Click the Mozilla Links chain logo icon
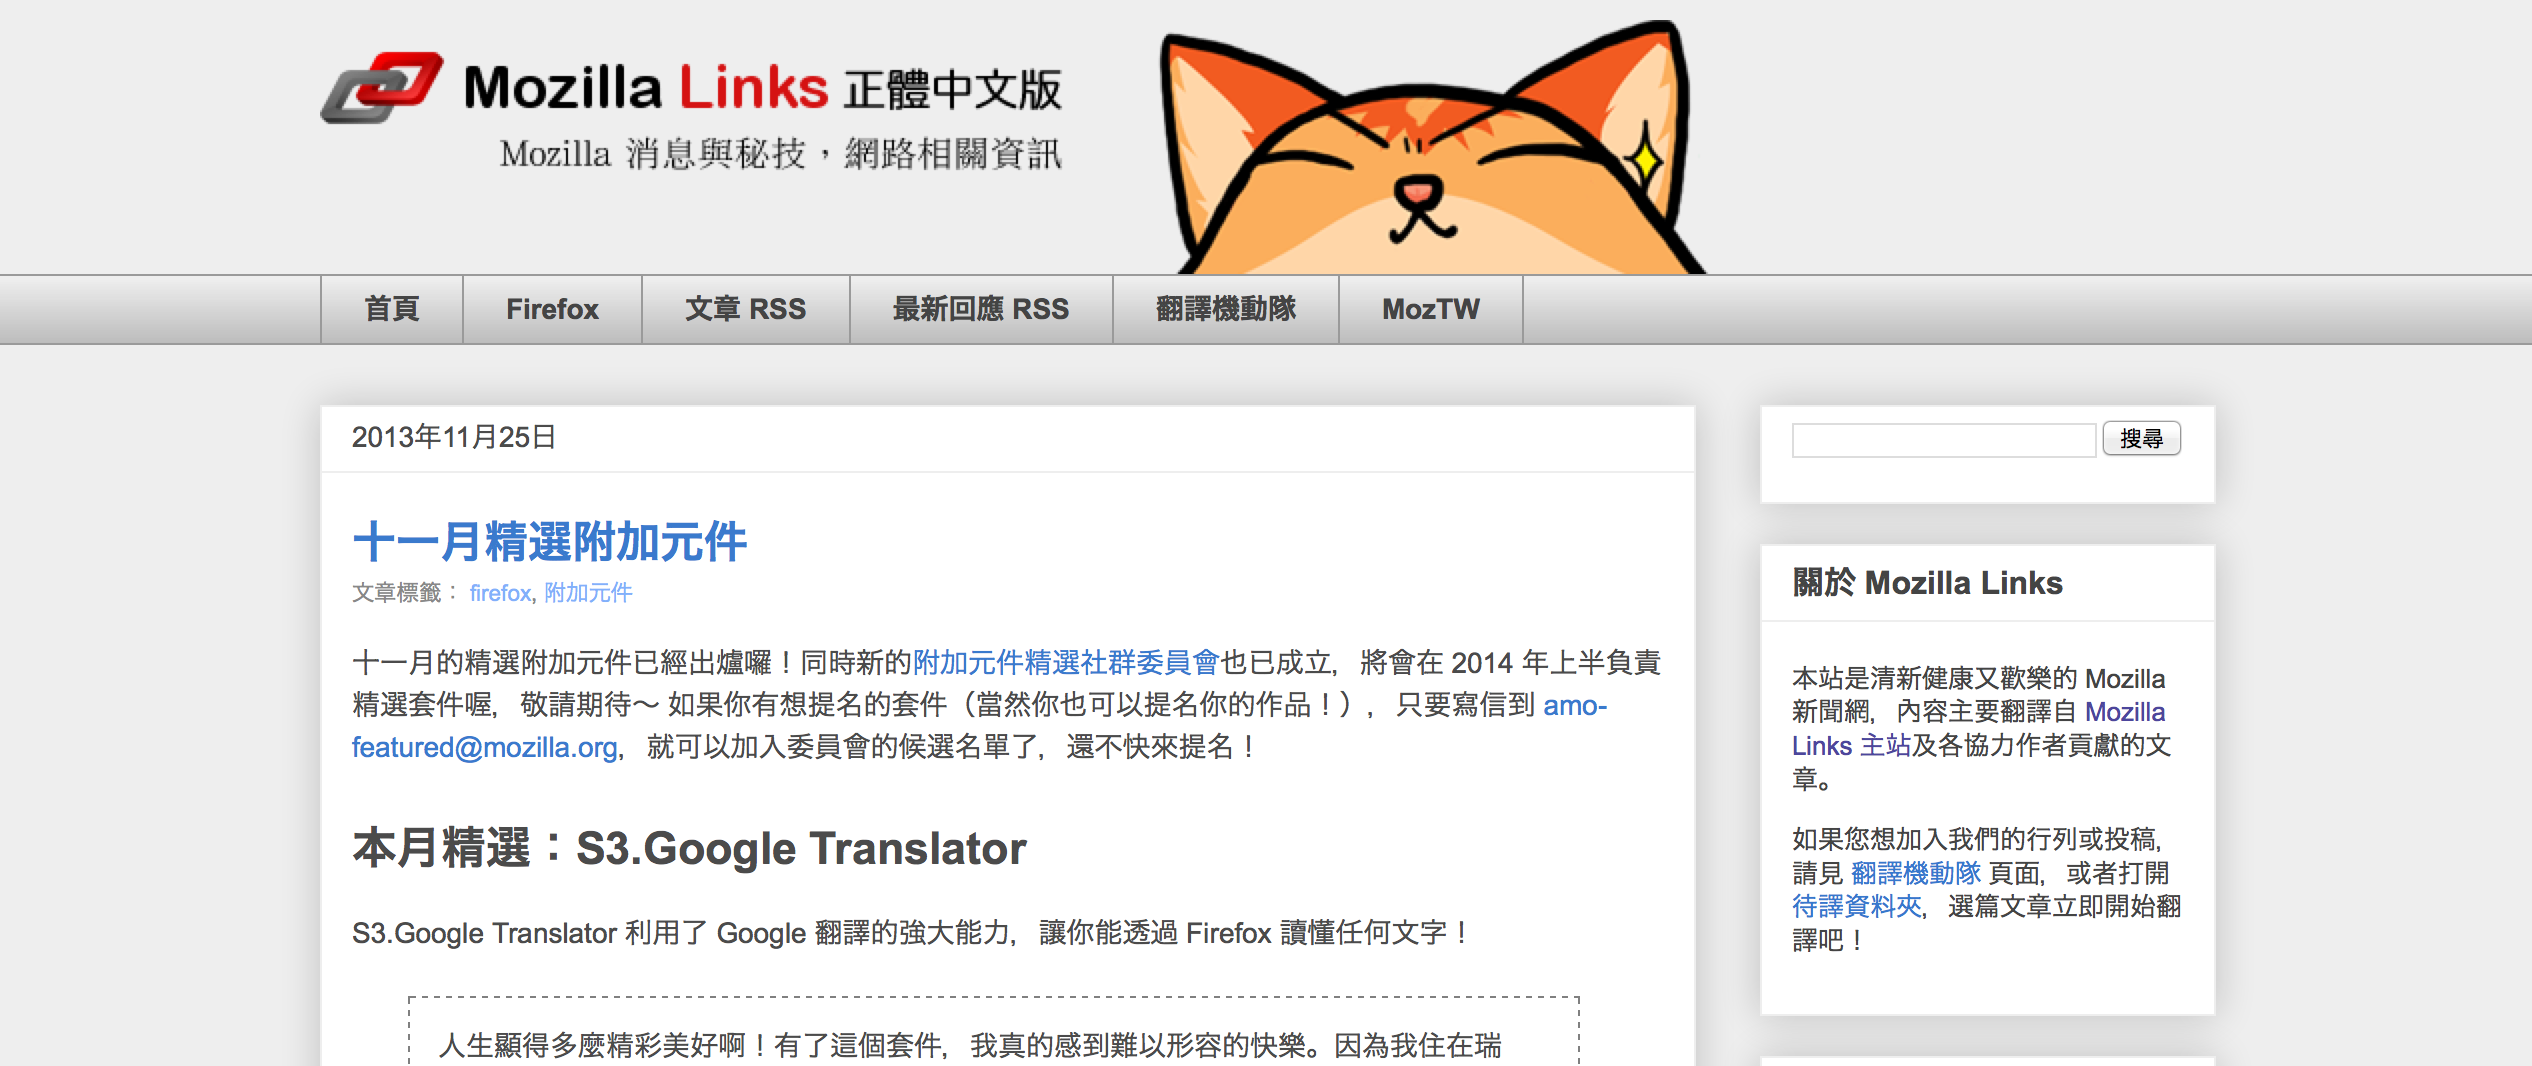This screenshot has height=1066, width=2532. pyautogui.click(x=381, y=88)
